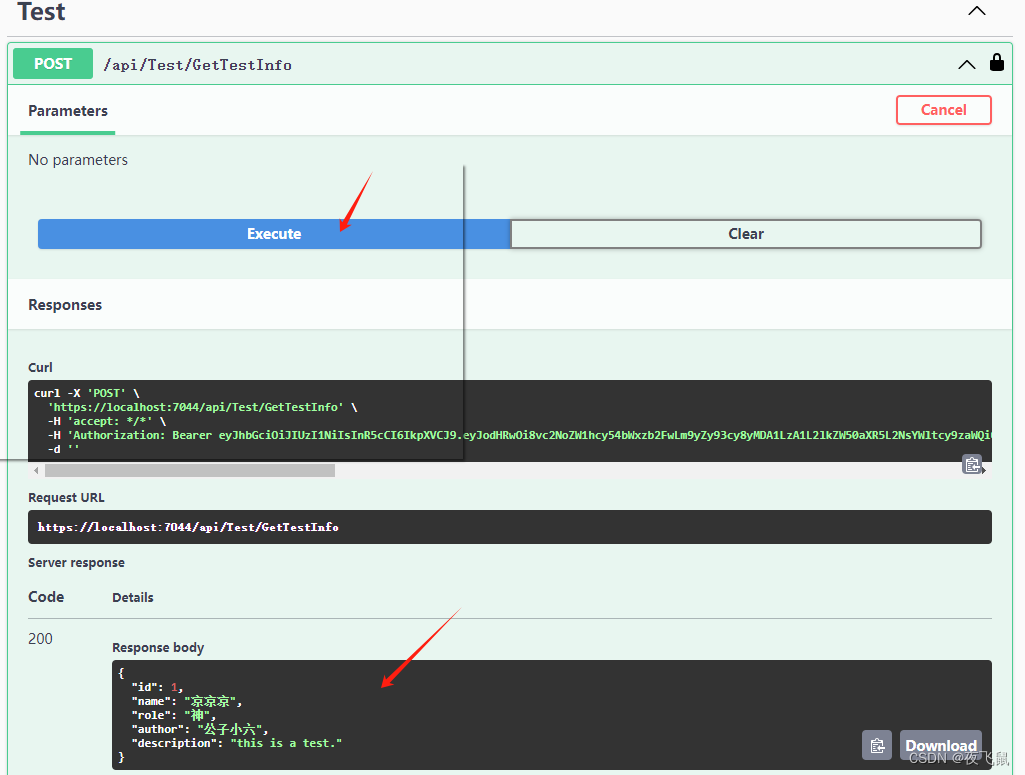Cancel the try-it-out mode

[x=943, y=110]
